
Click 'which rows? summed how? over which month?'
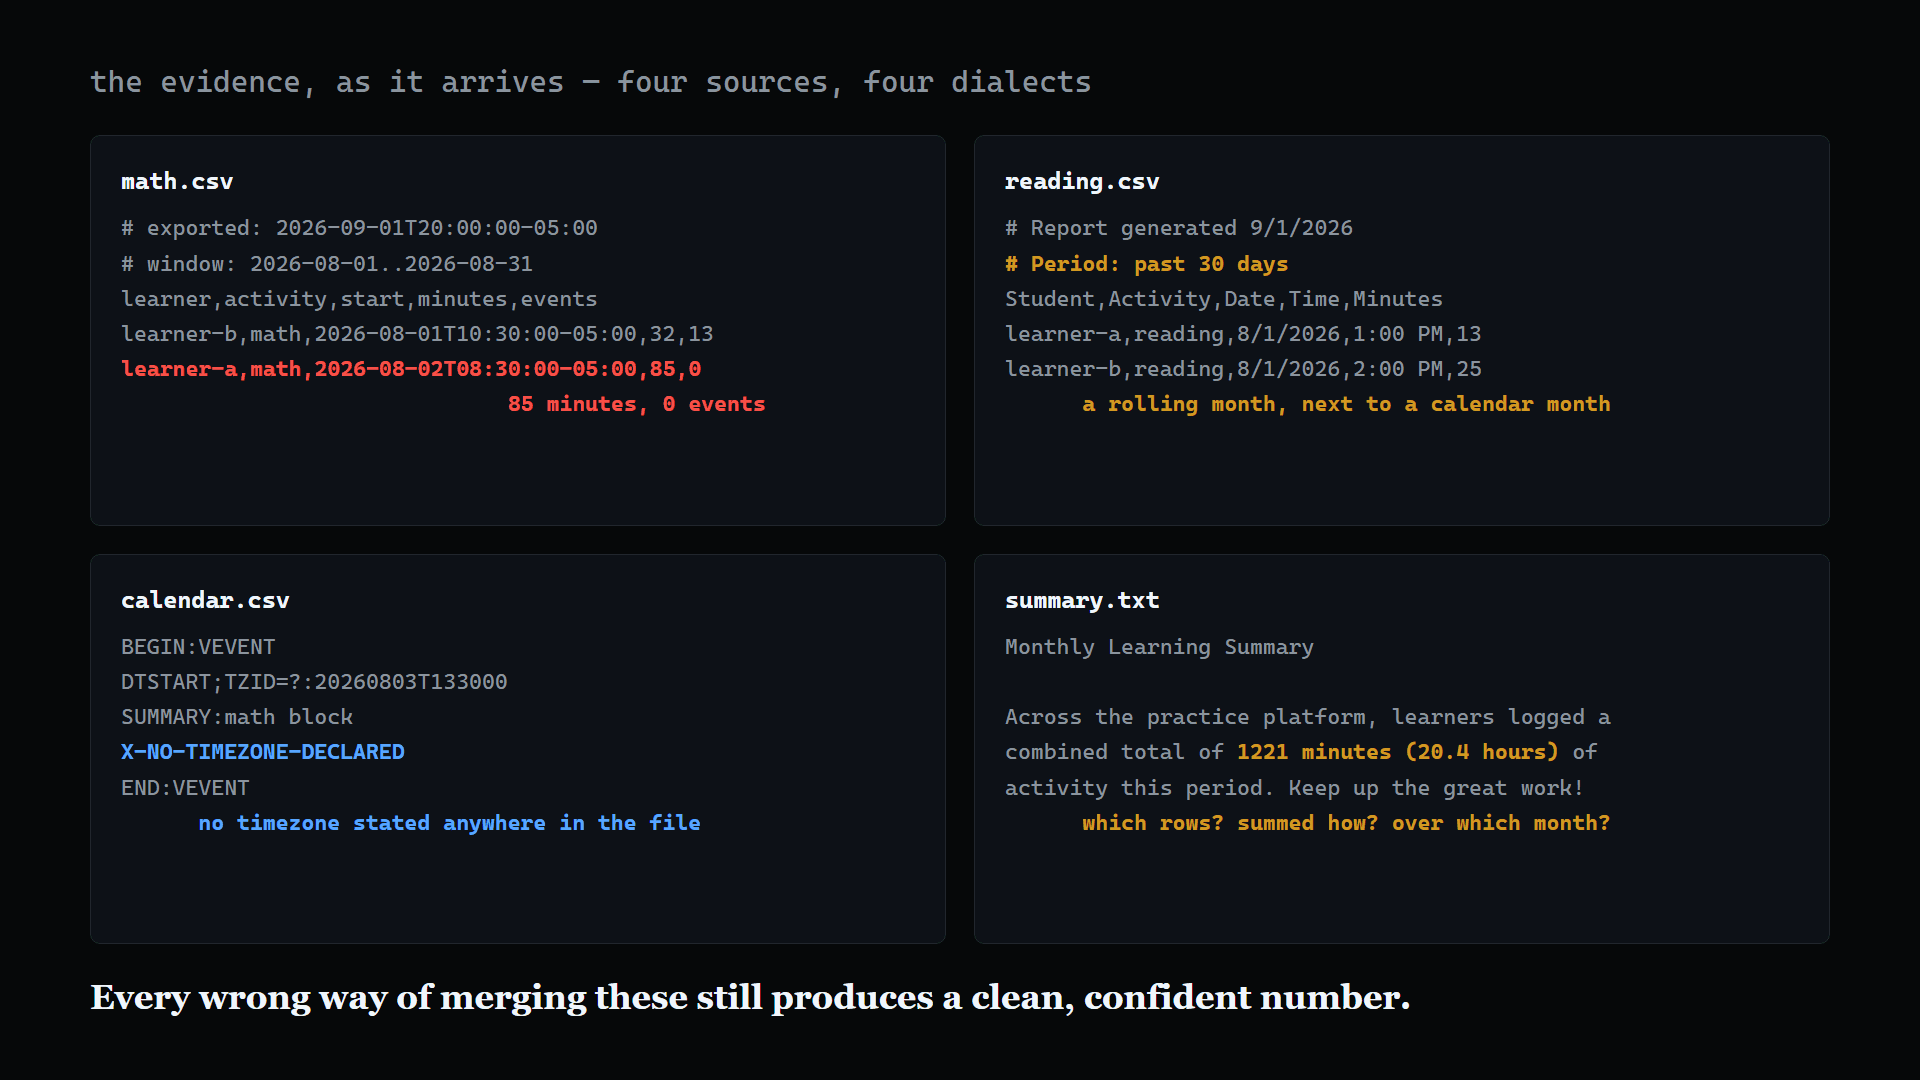1346,823
